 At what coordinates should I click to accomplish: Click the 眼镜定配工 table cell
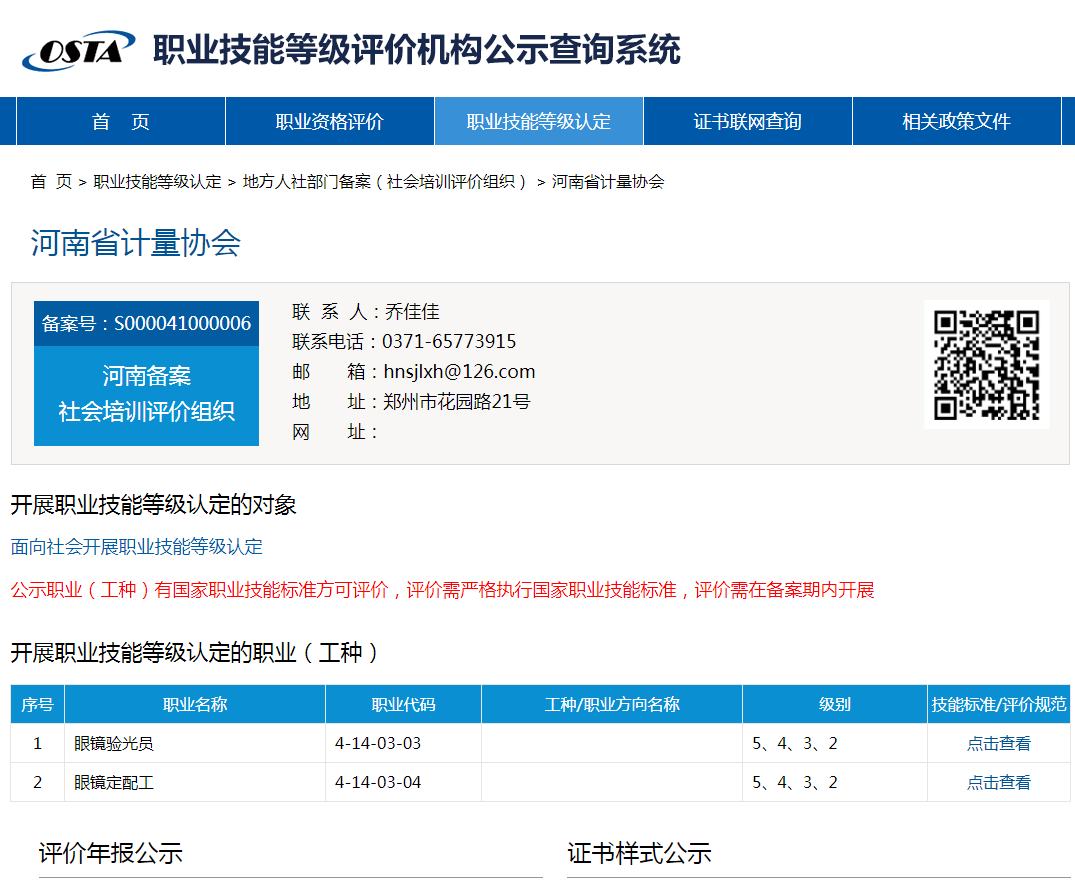pos(195,782)
